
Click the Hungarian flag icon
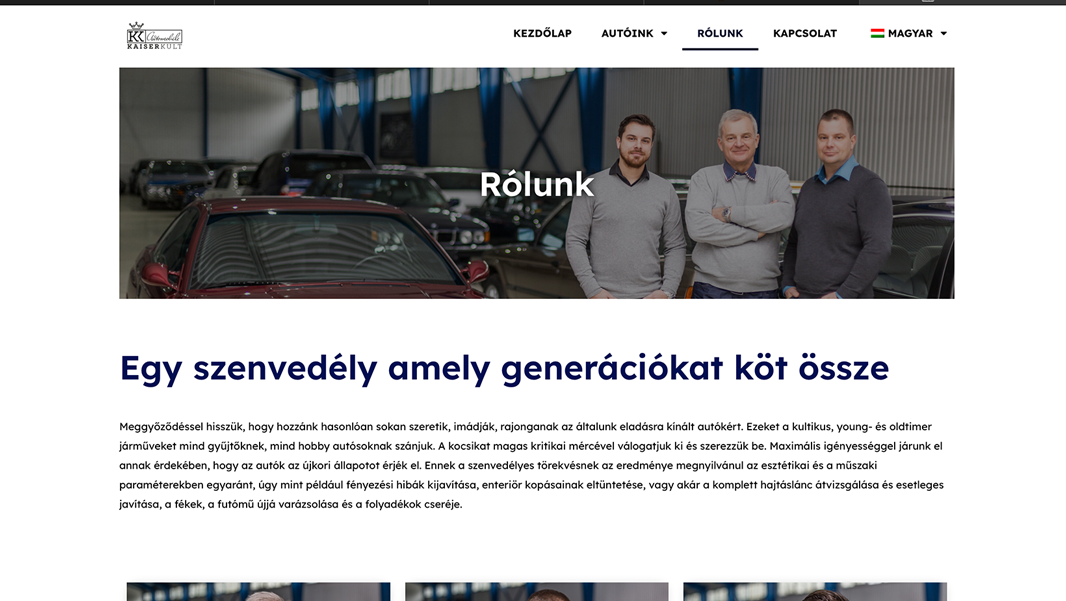point(877,33)
